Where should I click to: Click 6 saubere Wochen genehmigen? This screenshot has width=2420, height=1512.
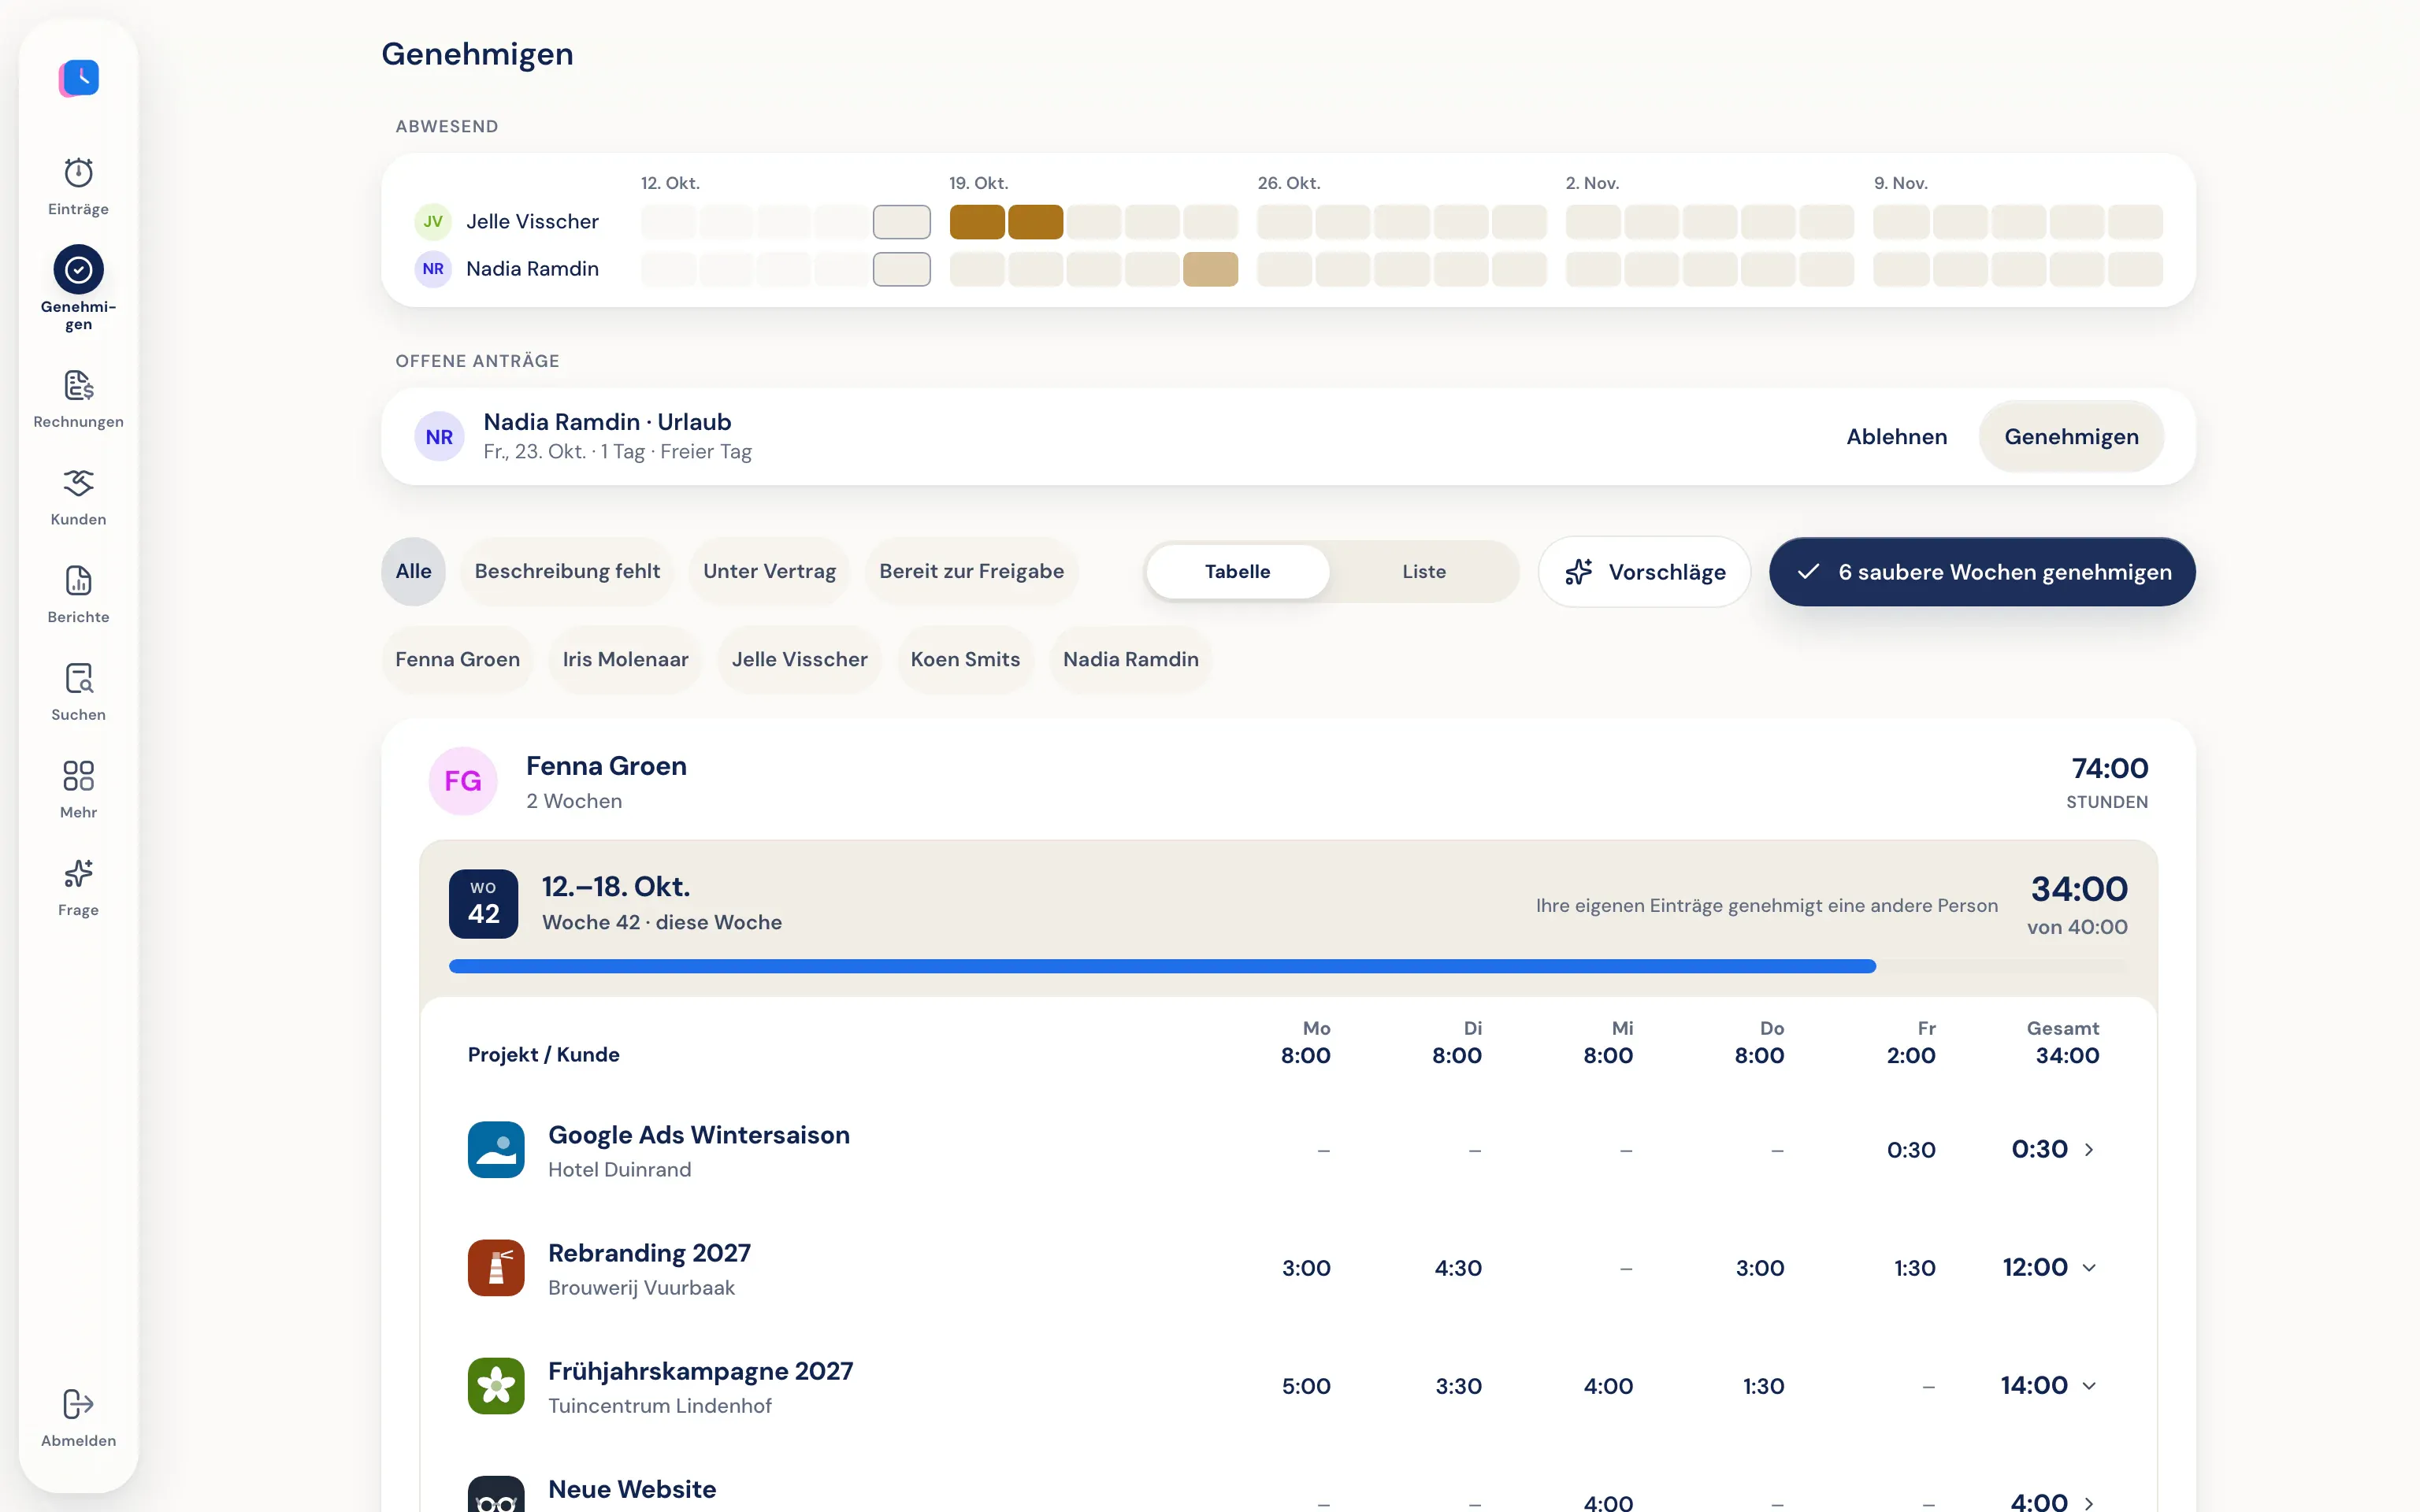(1982, 572)
